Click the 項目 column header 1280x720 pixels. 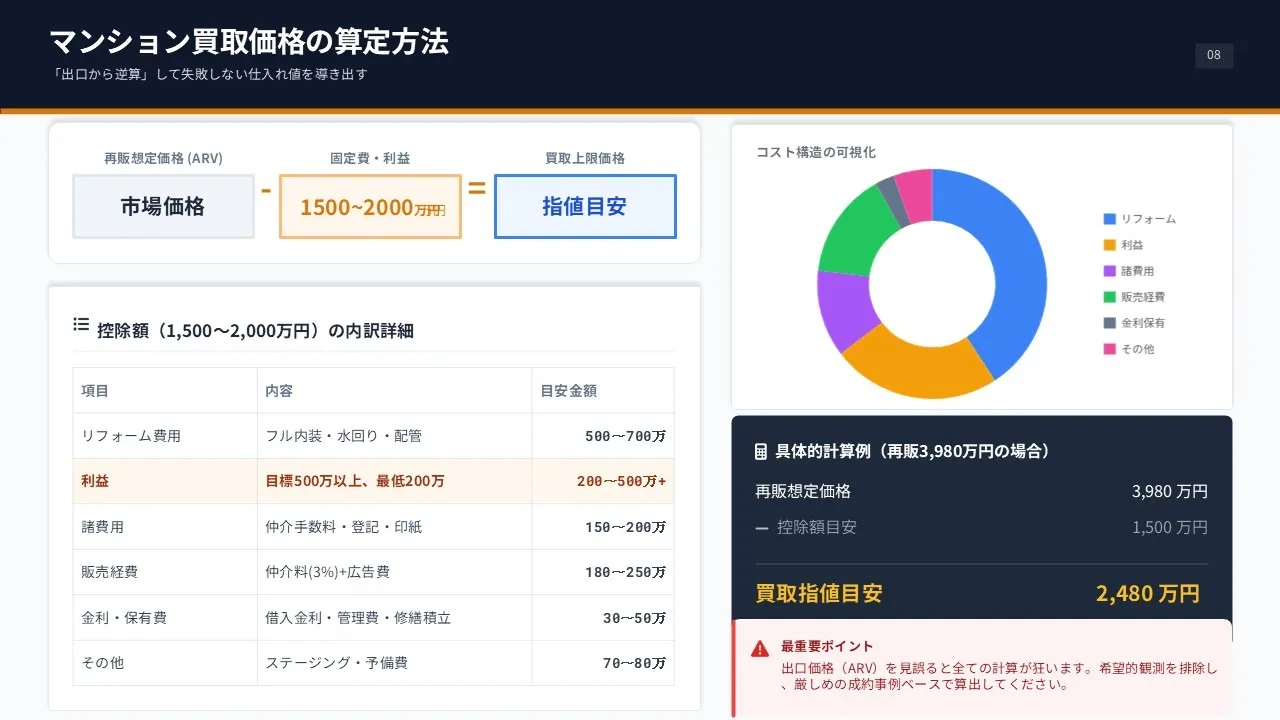point(96,391)
